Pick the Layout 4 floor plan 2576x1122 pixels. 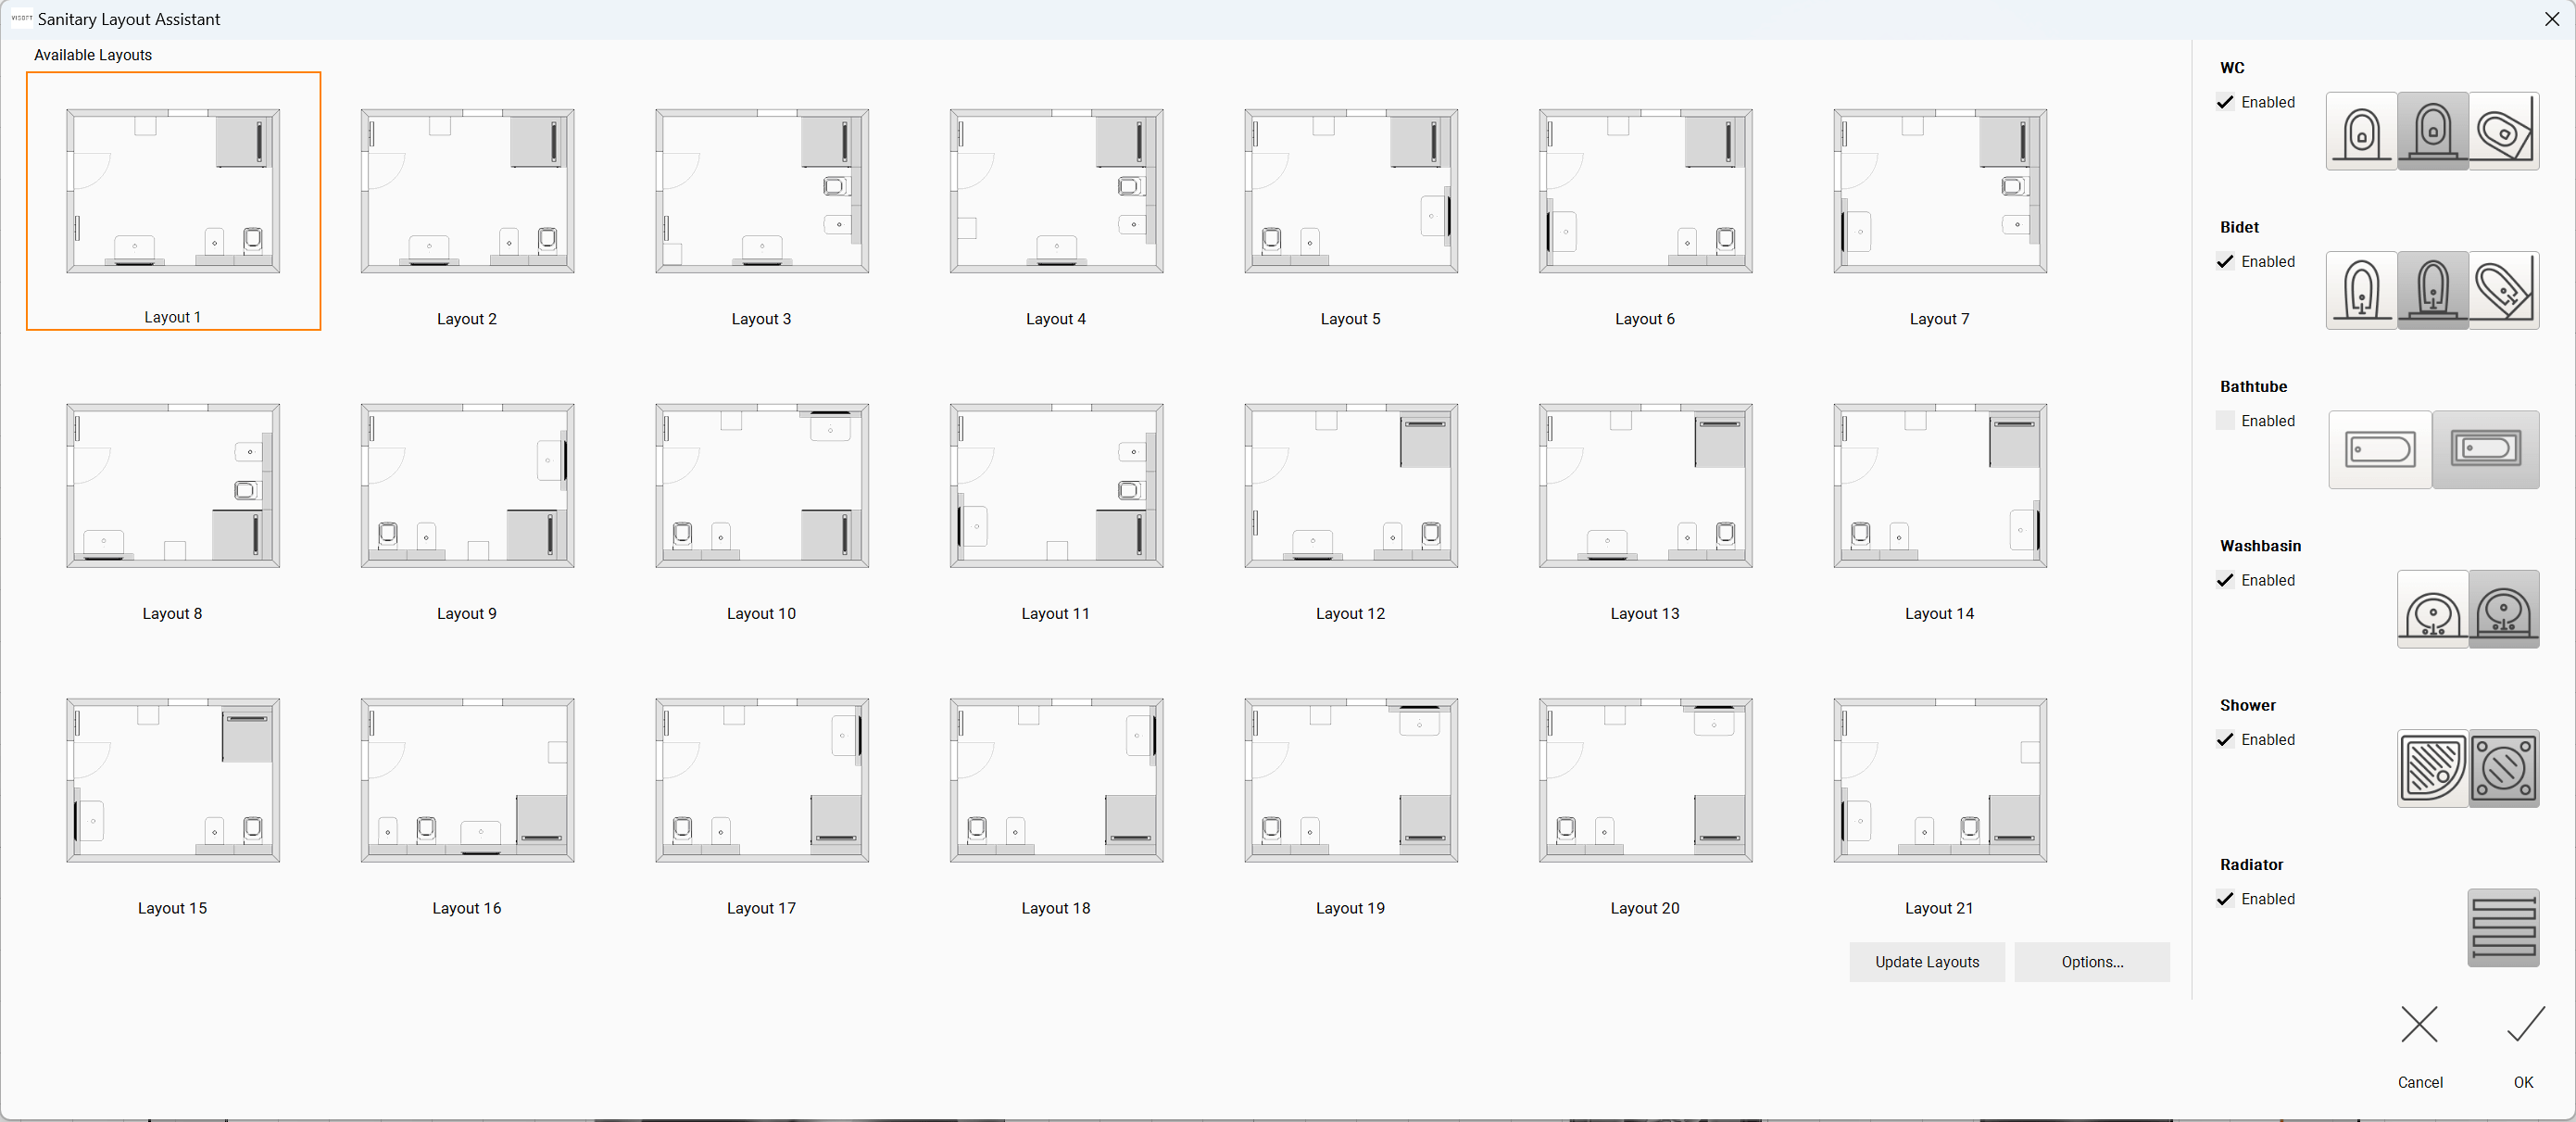click(1057, 191)
